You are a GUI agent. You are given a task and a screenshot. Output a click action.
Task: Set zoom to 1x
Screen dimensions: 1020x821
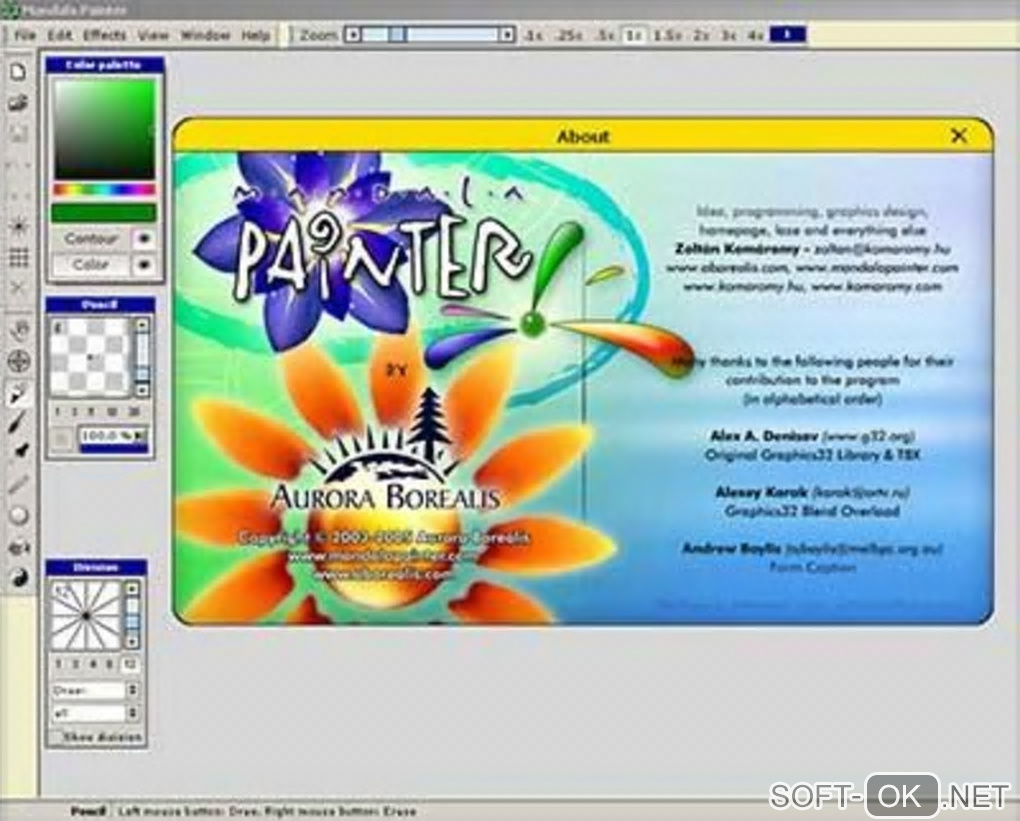634,35
